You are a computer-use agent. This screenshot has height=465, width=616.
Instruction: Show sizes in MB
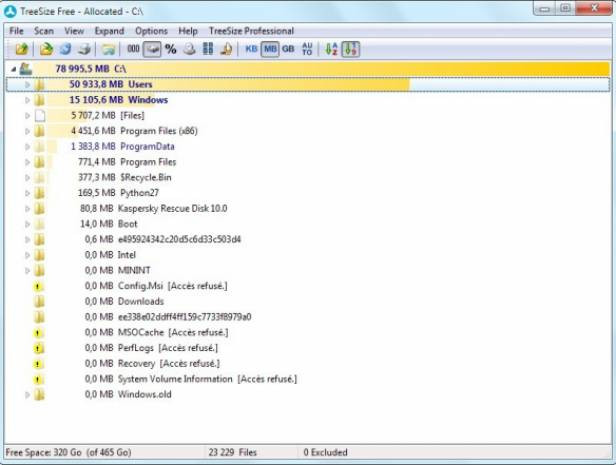[270, 49]
